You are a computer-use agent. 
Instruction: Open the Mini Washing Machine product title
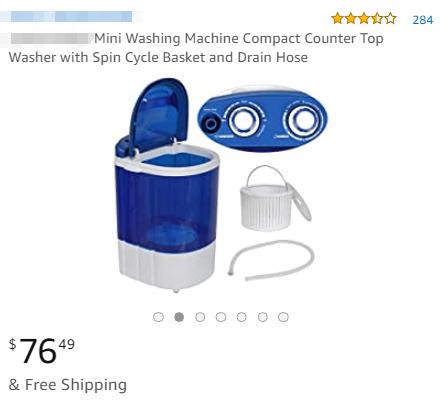(x=196, y=48)
